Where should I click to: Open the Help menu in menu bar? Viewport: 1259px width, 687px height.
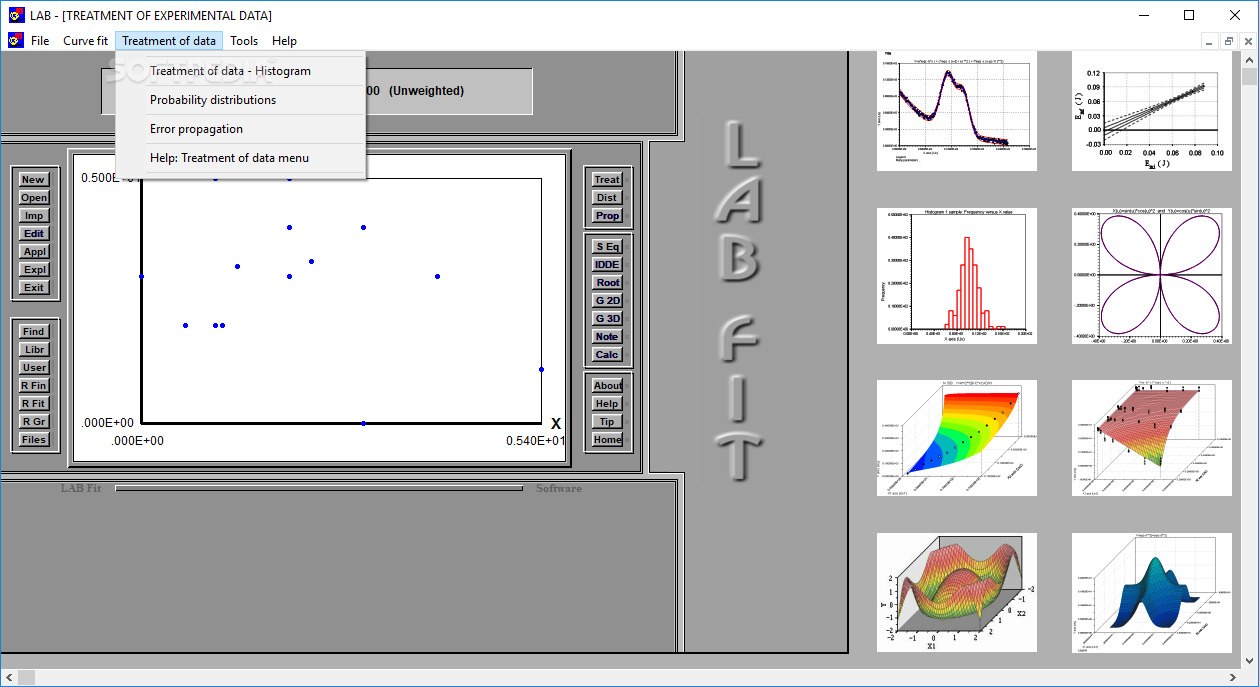point(284,41)
